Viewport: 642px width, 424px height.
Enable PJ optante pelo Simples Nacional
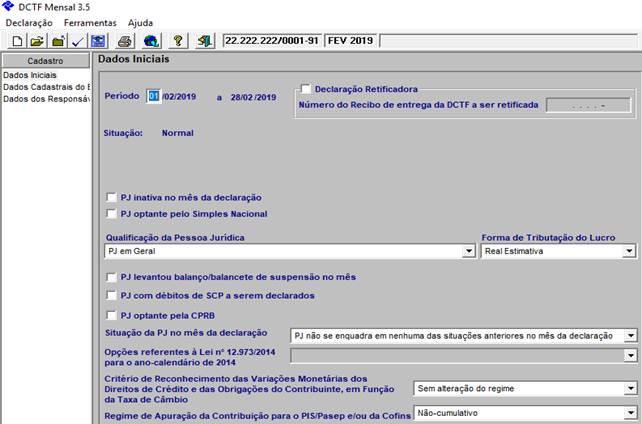click(111, 214)
